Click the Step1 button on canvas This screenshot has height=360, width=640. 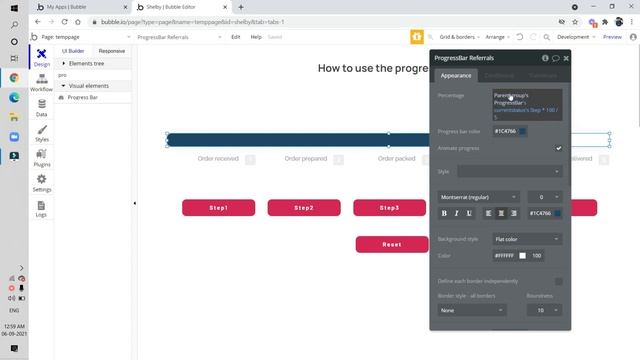click(x=218, y=208)
